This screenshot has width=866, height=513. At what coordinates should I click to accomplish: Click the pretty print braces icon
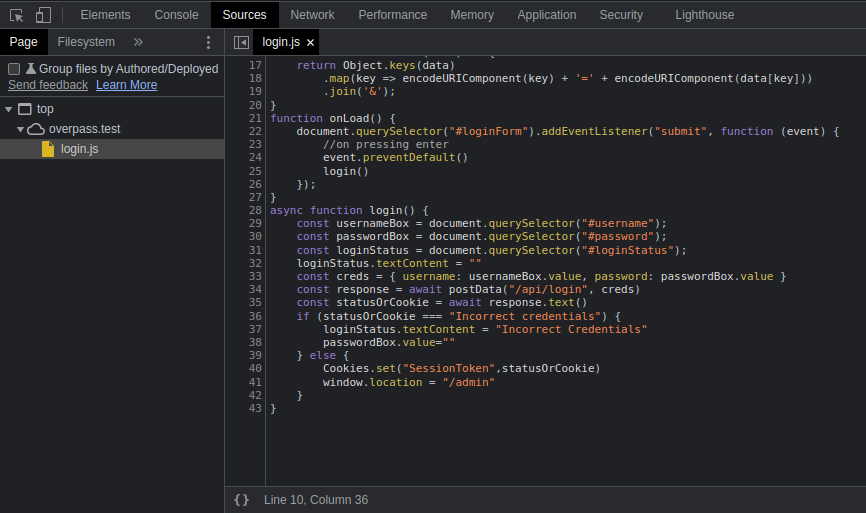(241, 499)
